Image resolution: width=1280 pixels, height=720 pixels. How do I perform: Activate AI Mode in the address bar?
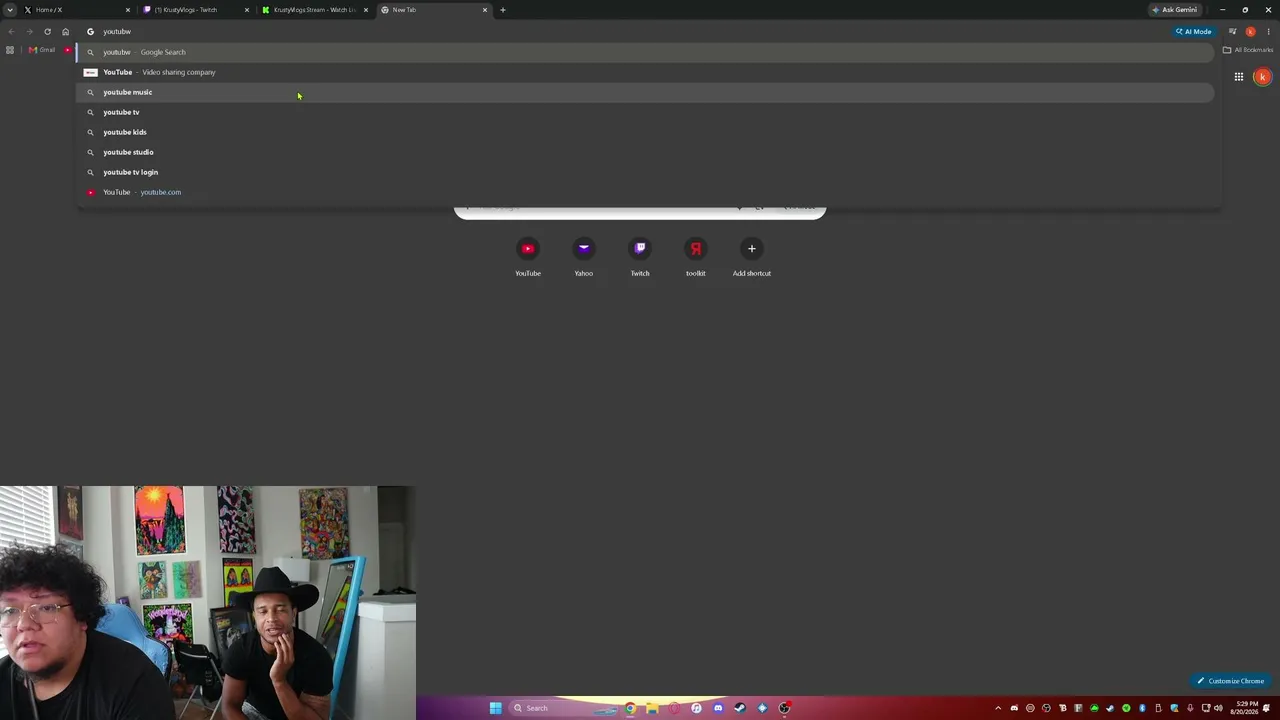(1194, 31)
